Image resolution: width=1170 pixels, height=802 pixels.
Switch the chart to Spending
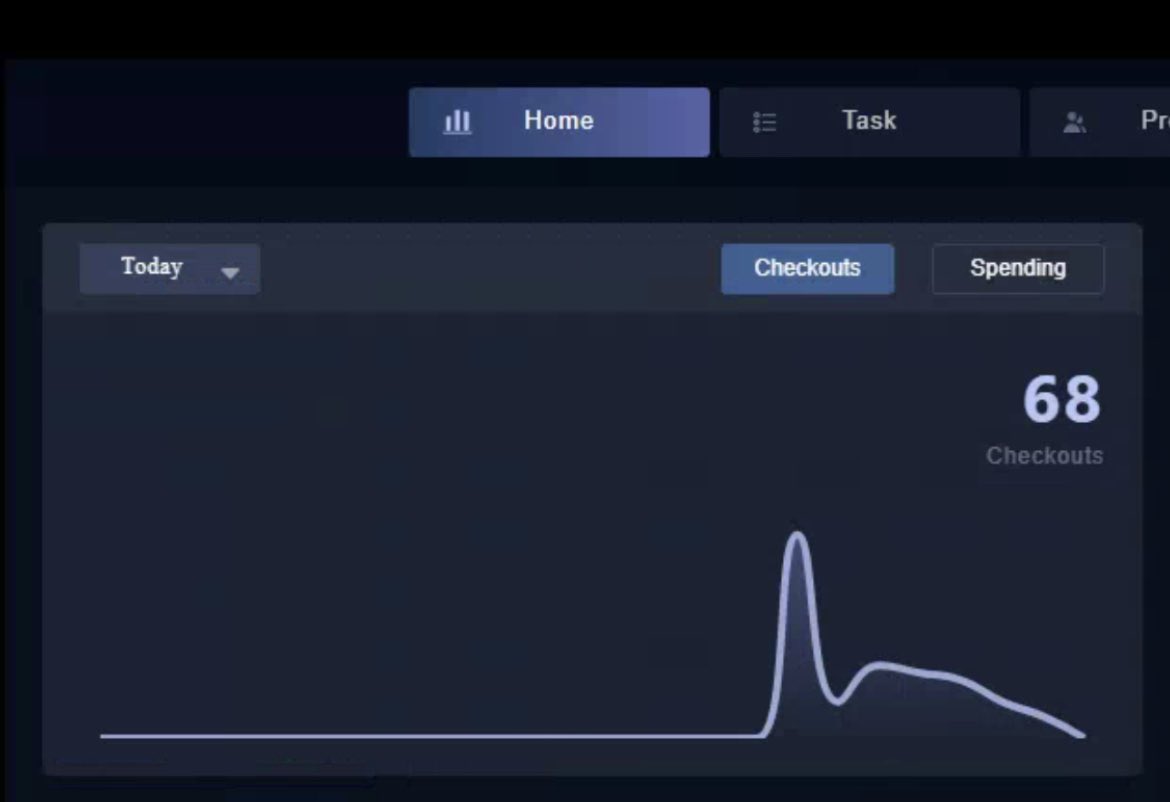1018,269
